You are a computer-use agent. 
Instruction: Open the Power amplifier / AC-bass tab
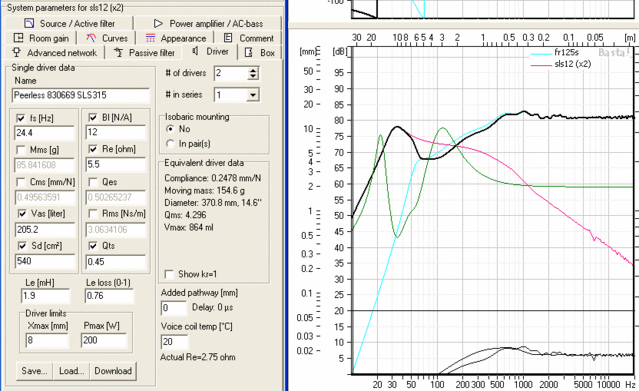click(x=208, y=23)
